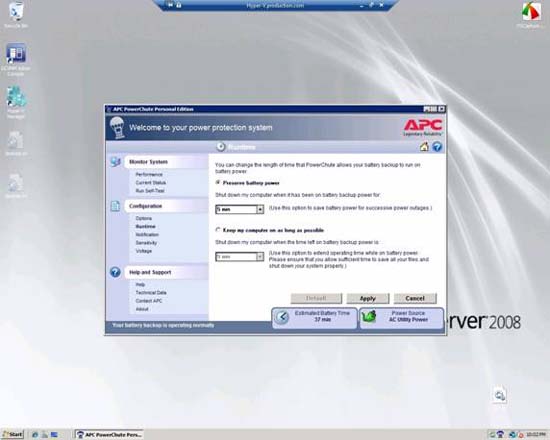The image size is (550, 440).
Task: Open Sensitivity settings
Action: point(146,243)
